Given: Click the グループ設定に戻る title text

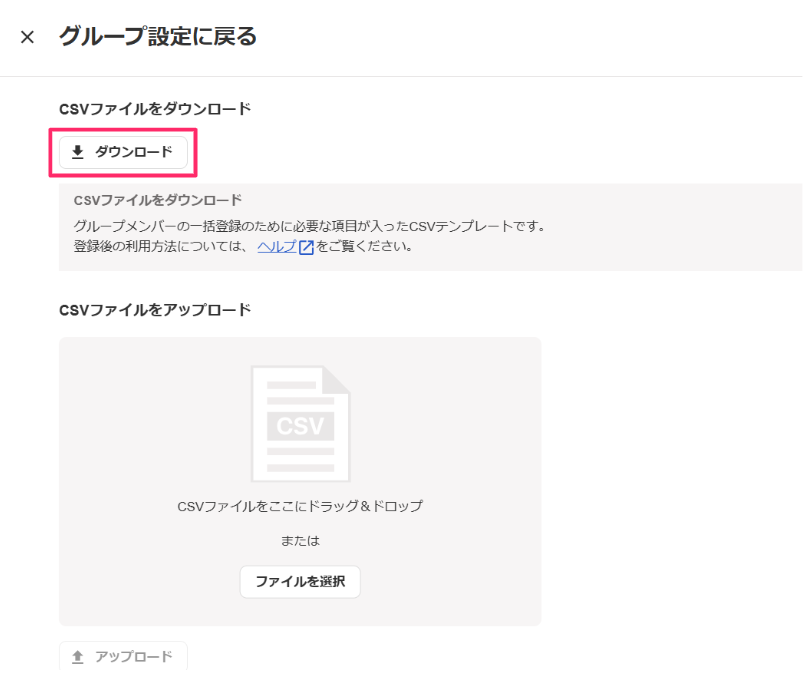Looking at the screenshot, I should (x=158, y=37).
